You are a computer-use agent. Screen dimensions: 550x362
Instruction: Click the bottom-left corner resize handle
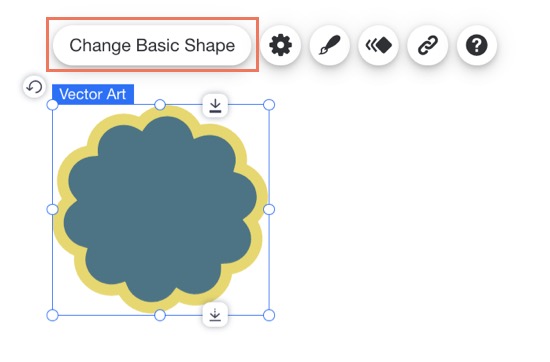click(53, 315)
